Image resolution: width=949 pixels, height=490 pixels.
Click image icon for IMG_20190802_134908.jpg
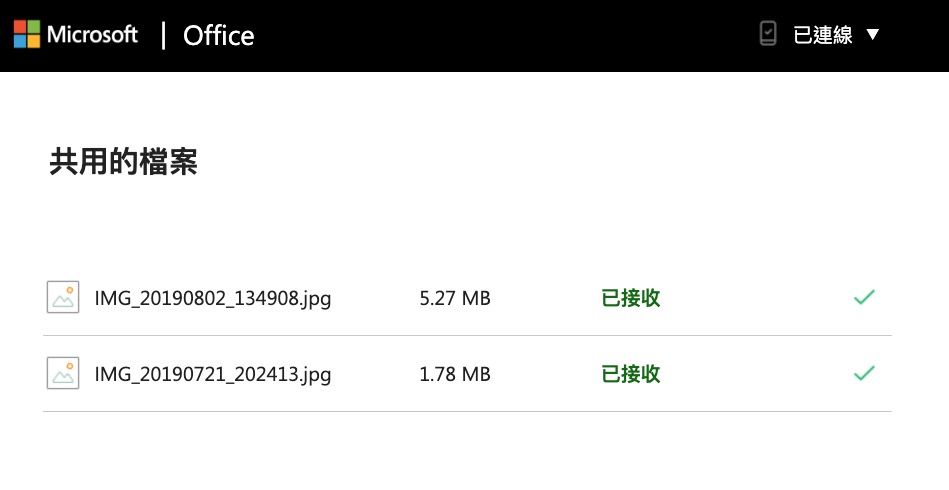pos(63,297)
